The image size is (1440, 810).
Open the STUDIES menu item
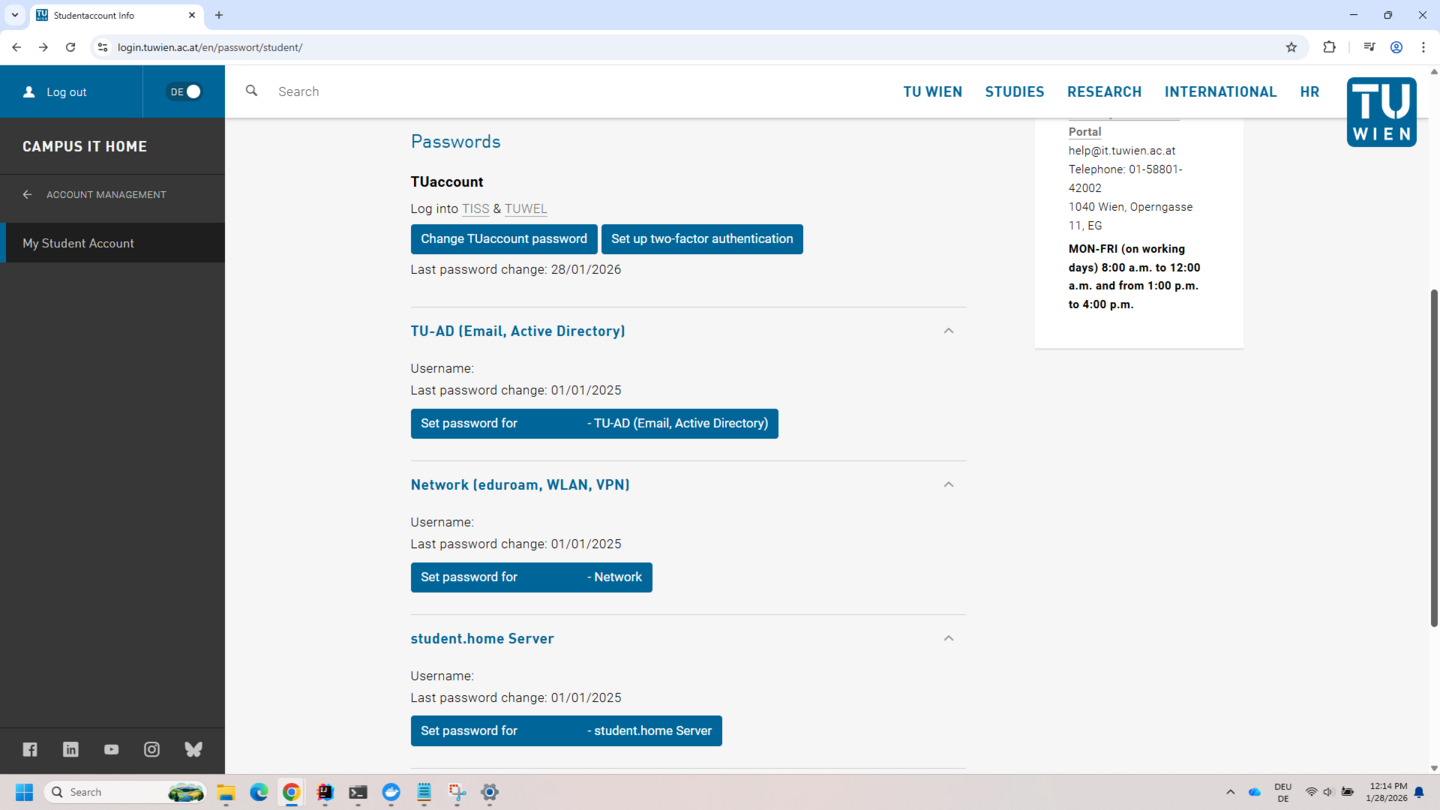(x=1014, y=92)
